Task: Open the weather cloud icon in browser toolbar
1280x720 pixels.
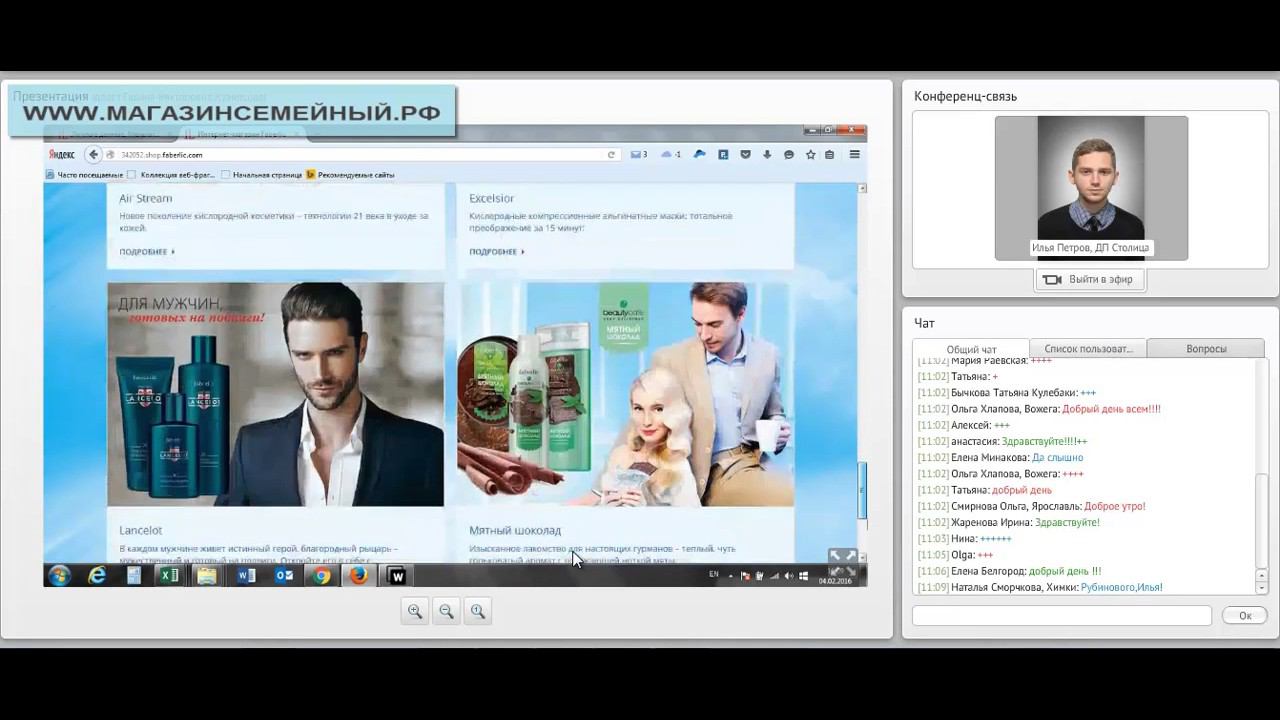Action: pyautogui.click(x=671, y=155)
